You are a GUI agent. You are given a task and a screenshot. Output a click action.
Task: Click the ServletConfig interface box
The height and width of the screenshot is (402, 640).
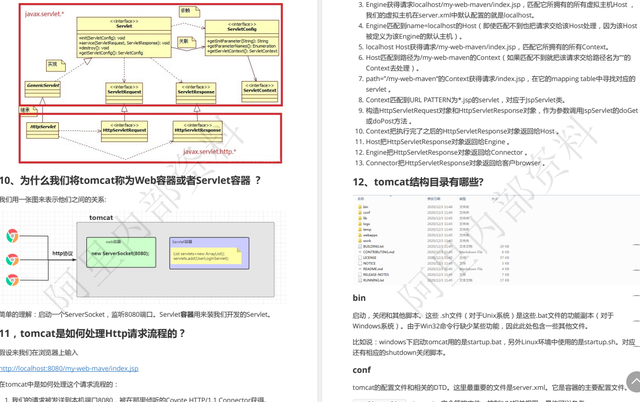(242, 38)
